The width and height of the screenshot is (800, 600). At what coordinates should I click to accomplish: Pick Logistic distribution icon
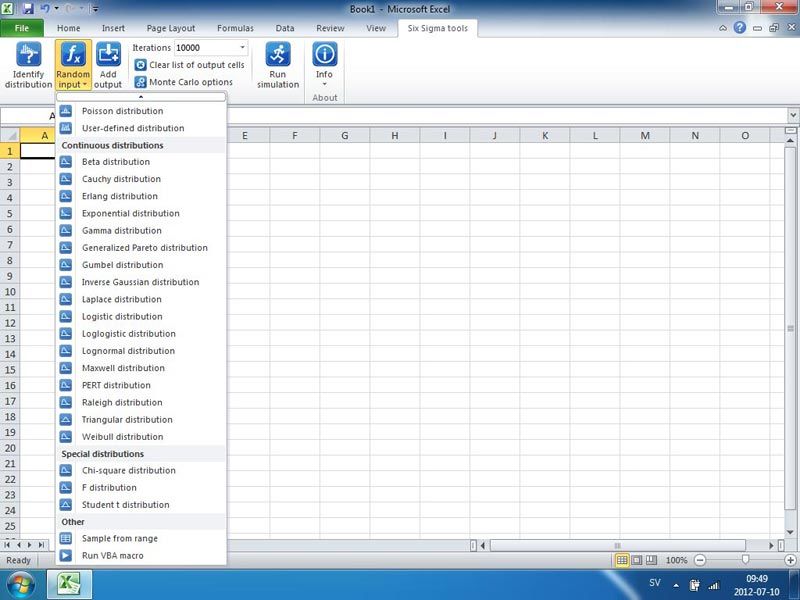(x=65, y=316)
